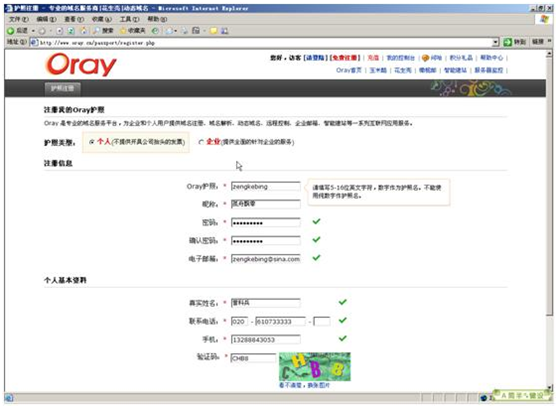The width and height of the screenshot is (558, 408).
Task: Open the Back button history dropdown
Action: pyautogui.click(x=33, y=31)
